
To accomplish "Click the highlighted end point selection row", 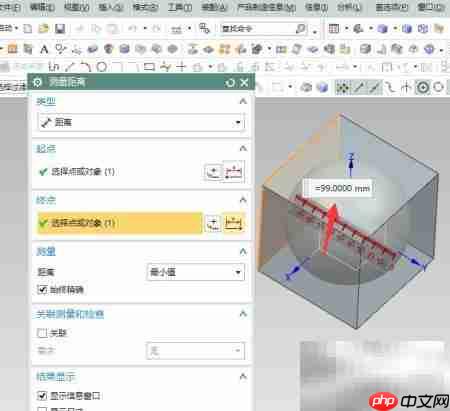I will point(119,223).
